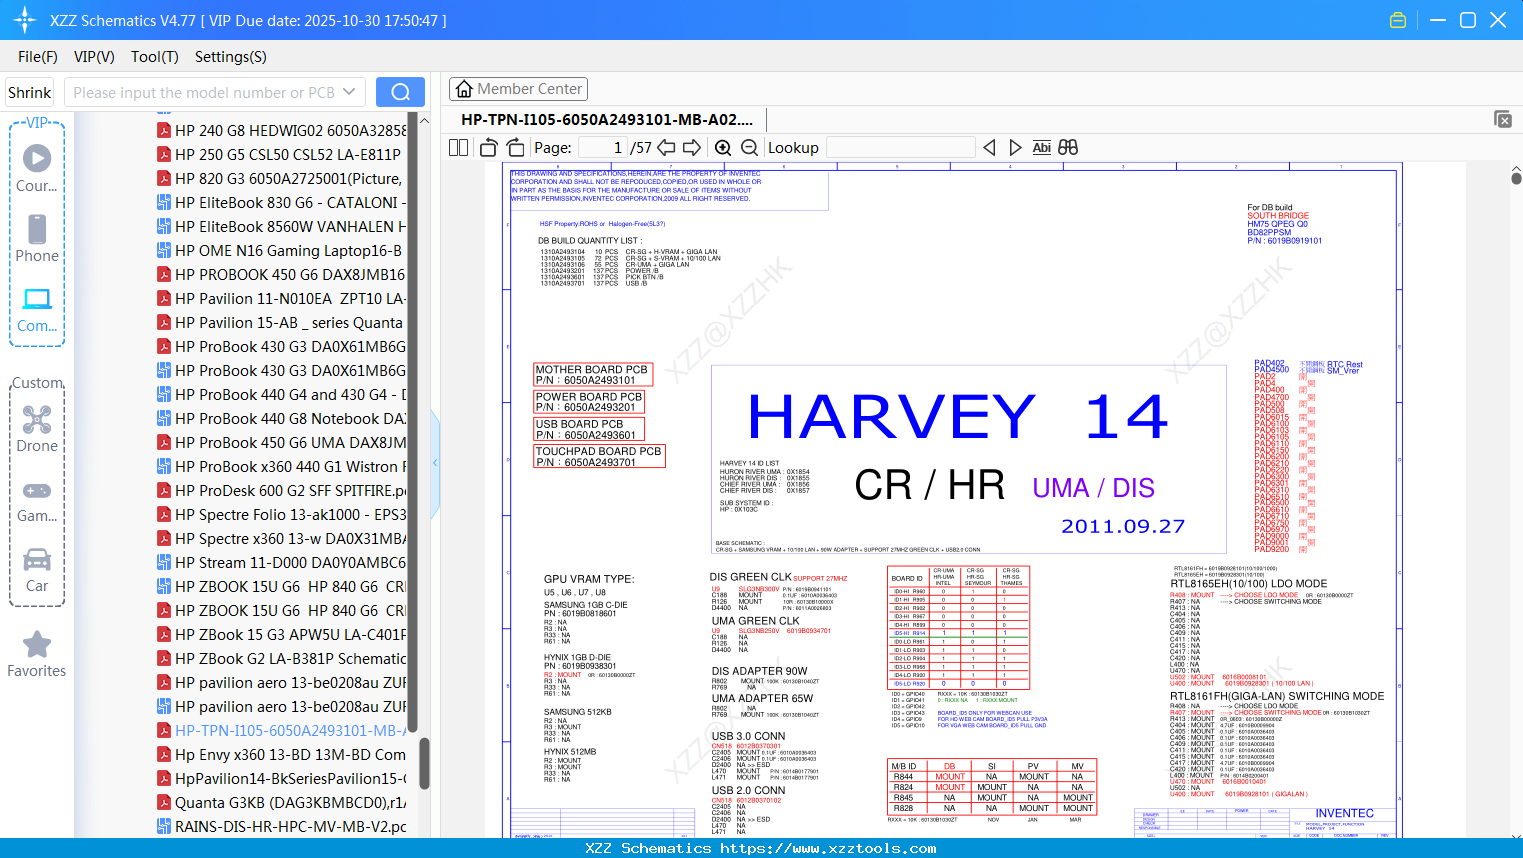Open the Settings(S) menu
Viewport: 1523px width, 858px height.
pyautogui.click(x=231, y=57)
